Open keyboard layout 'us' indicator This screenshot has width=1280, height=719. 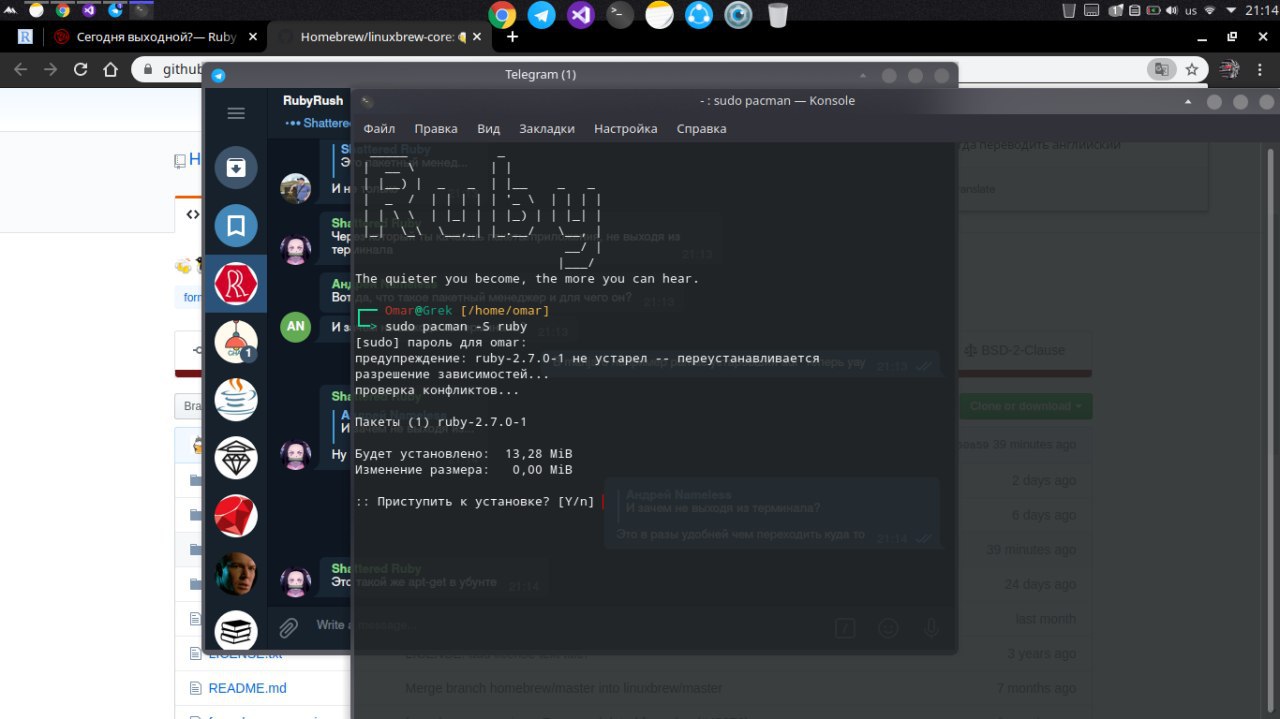pos(1191,10)
